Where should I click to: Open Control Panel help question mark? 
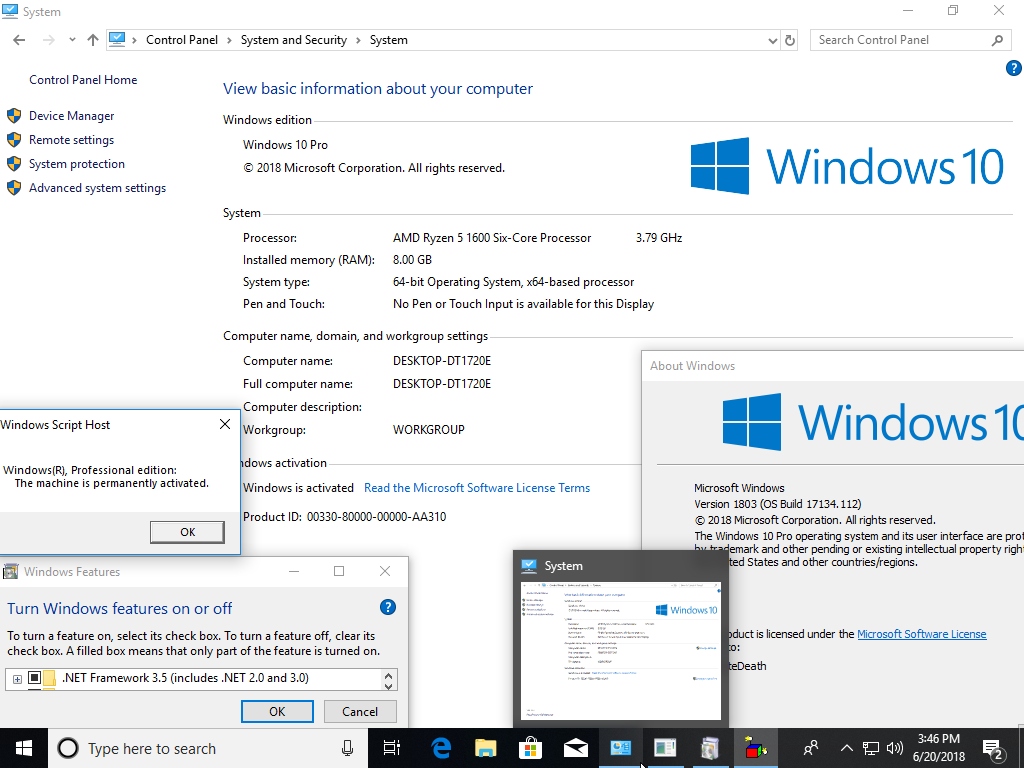tap(1014, 67)
